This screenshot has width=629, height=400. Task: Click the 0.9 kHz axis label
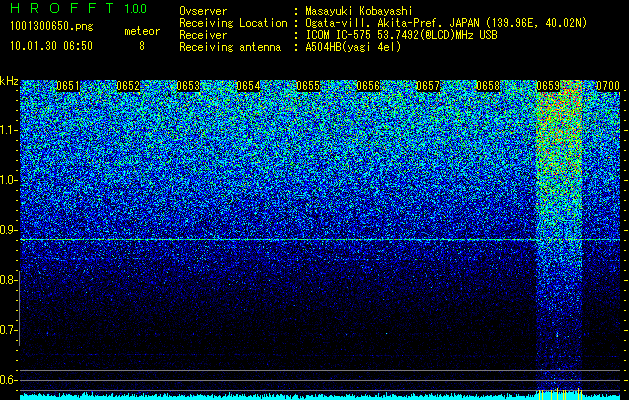pos(9,230)
